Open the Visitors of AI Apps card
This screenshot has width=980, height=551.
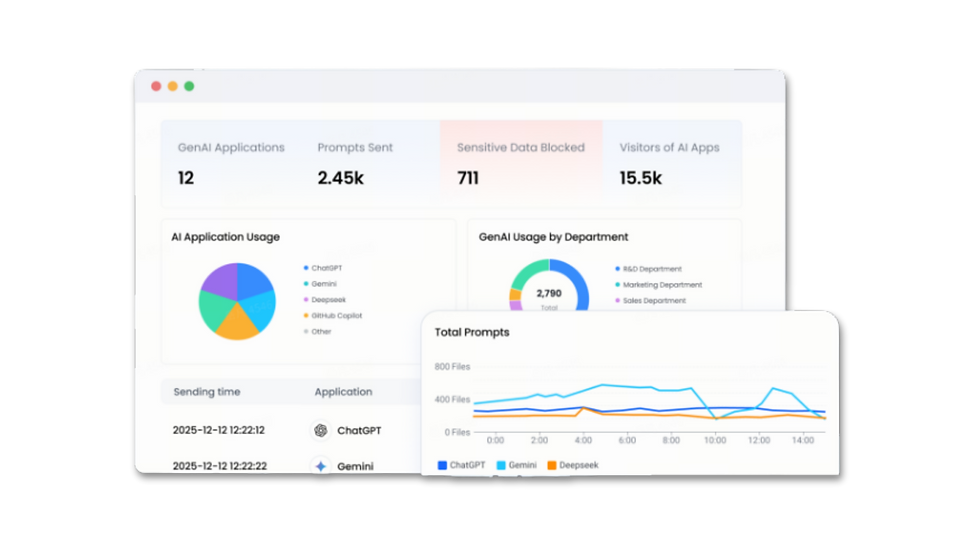coord(672,164)
